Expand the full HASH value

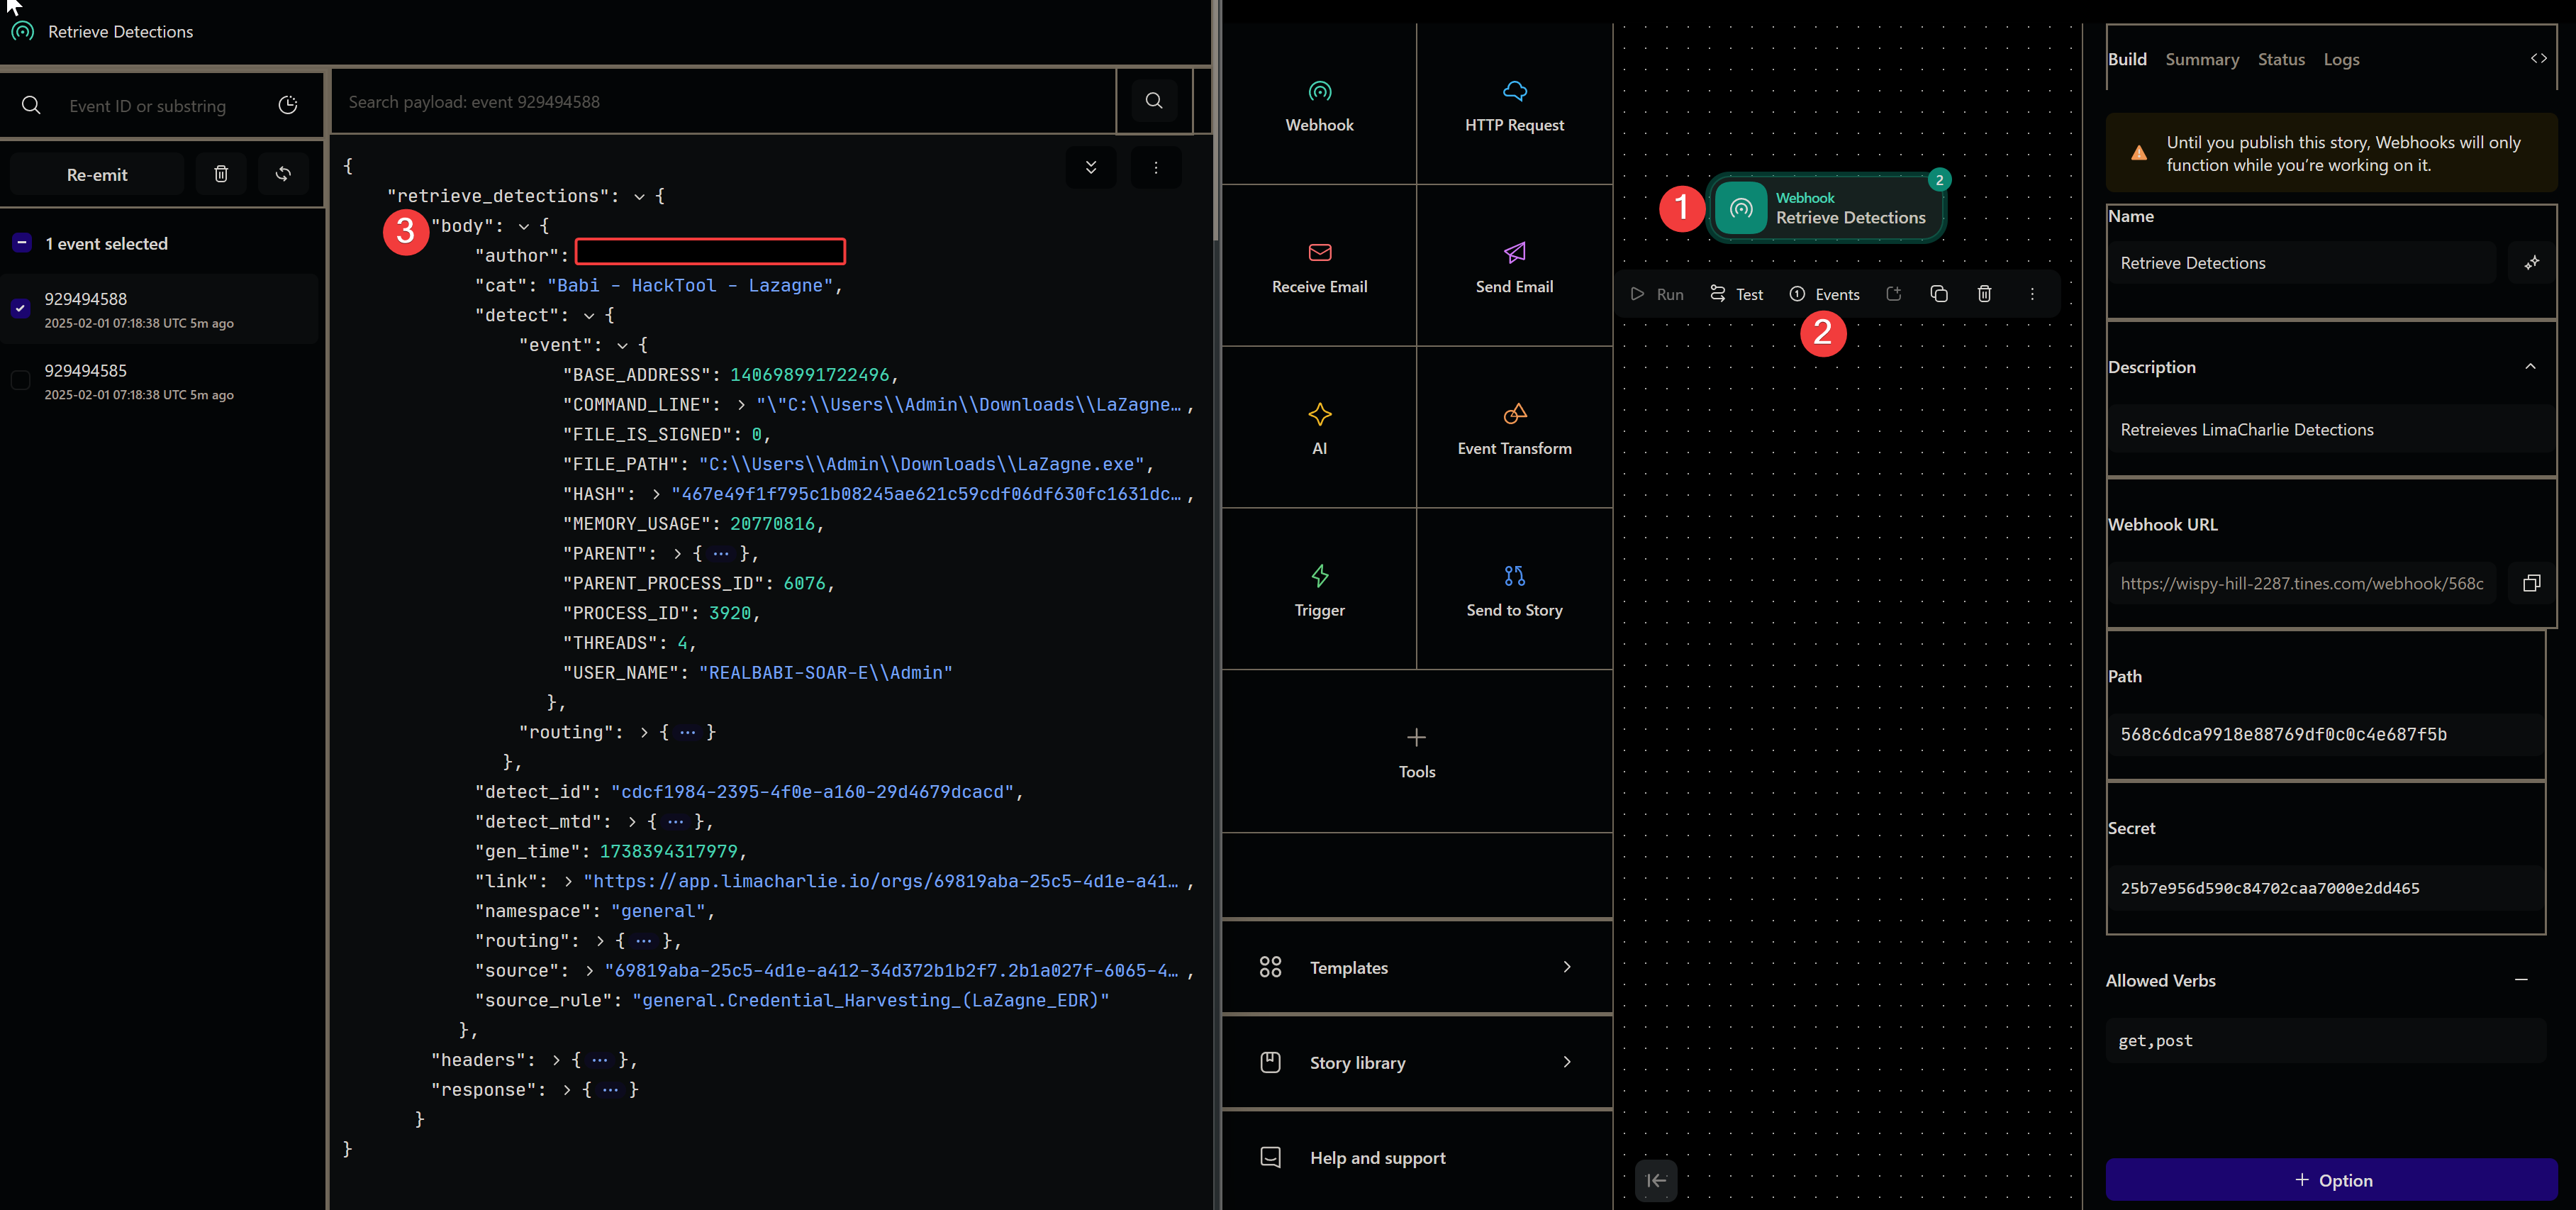655,495
